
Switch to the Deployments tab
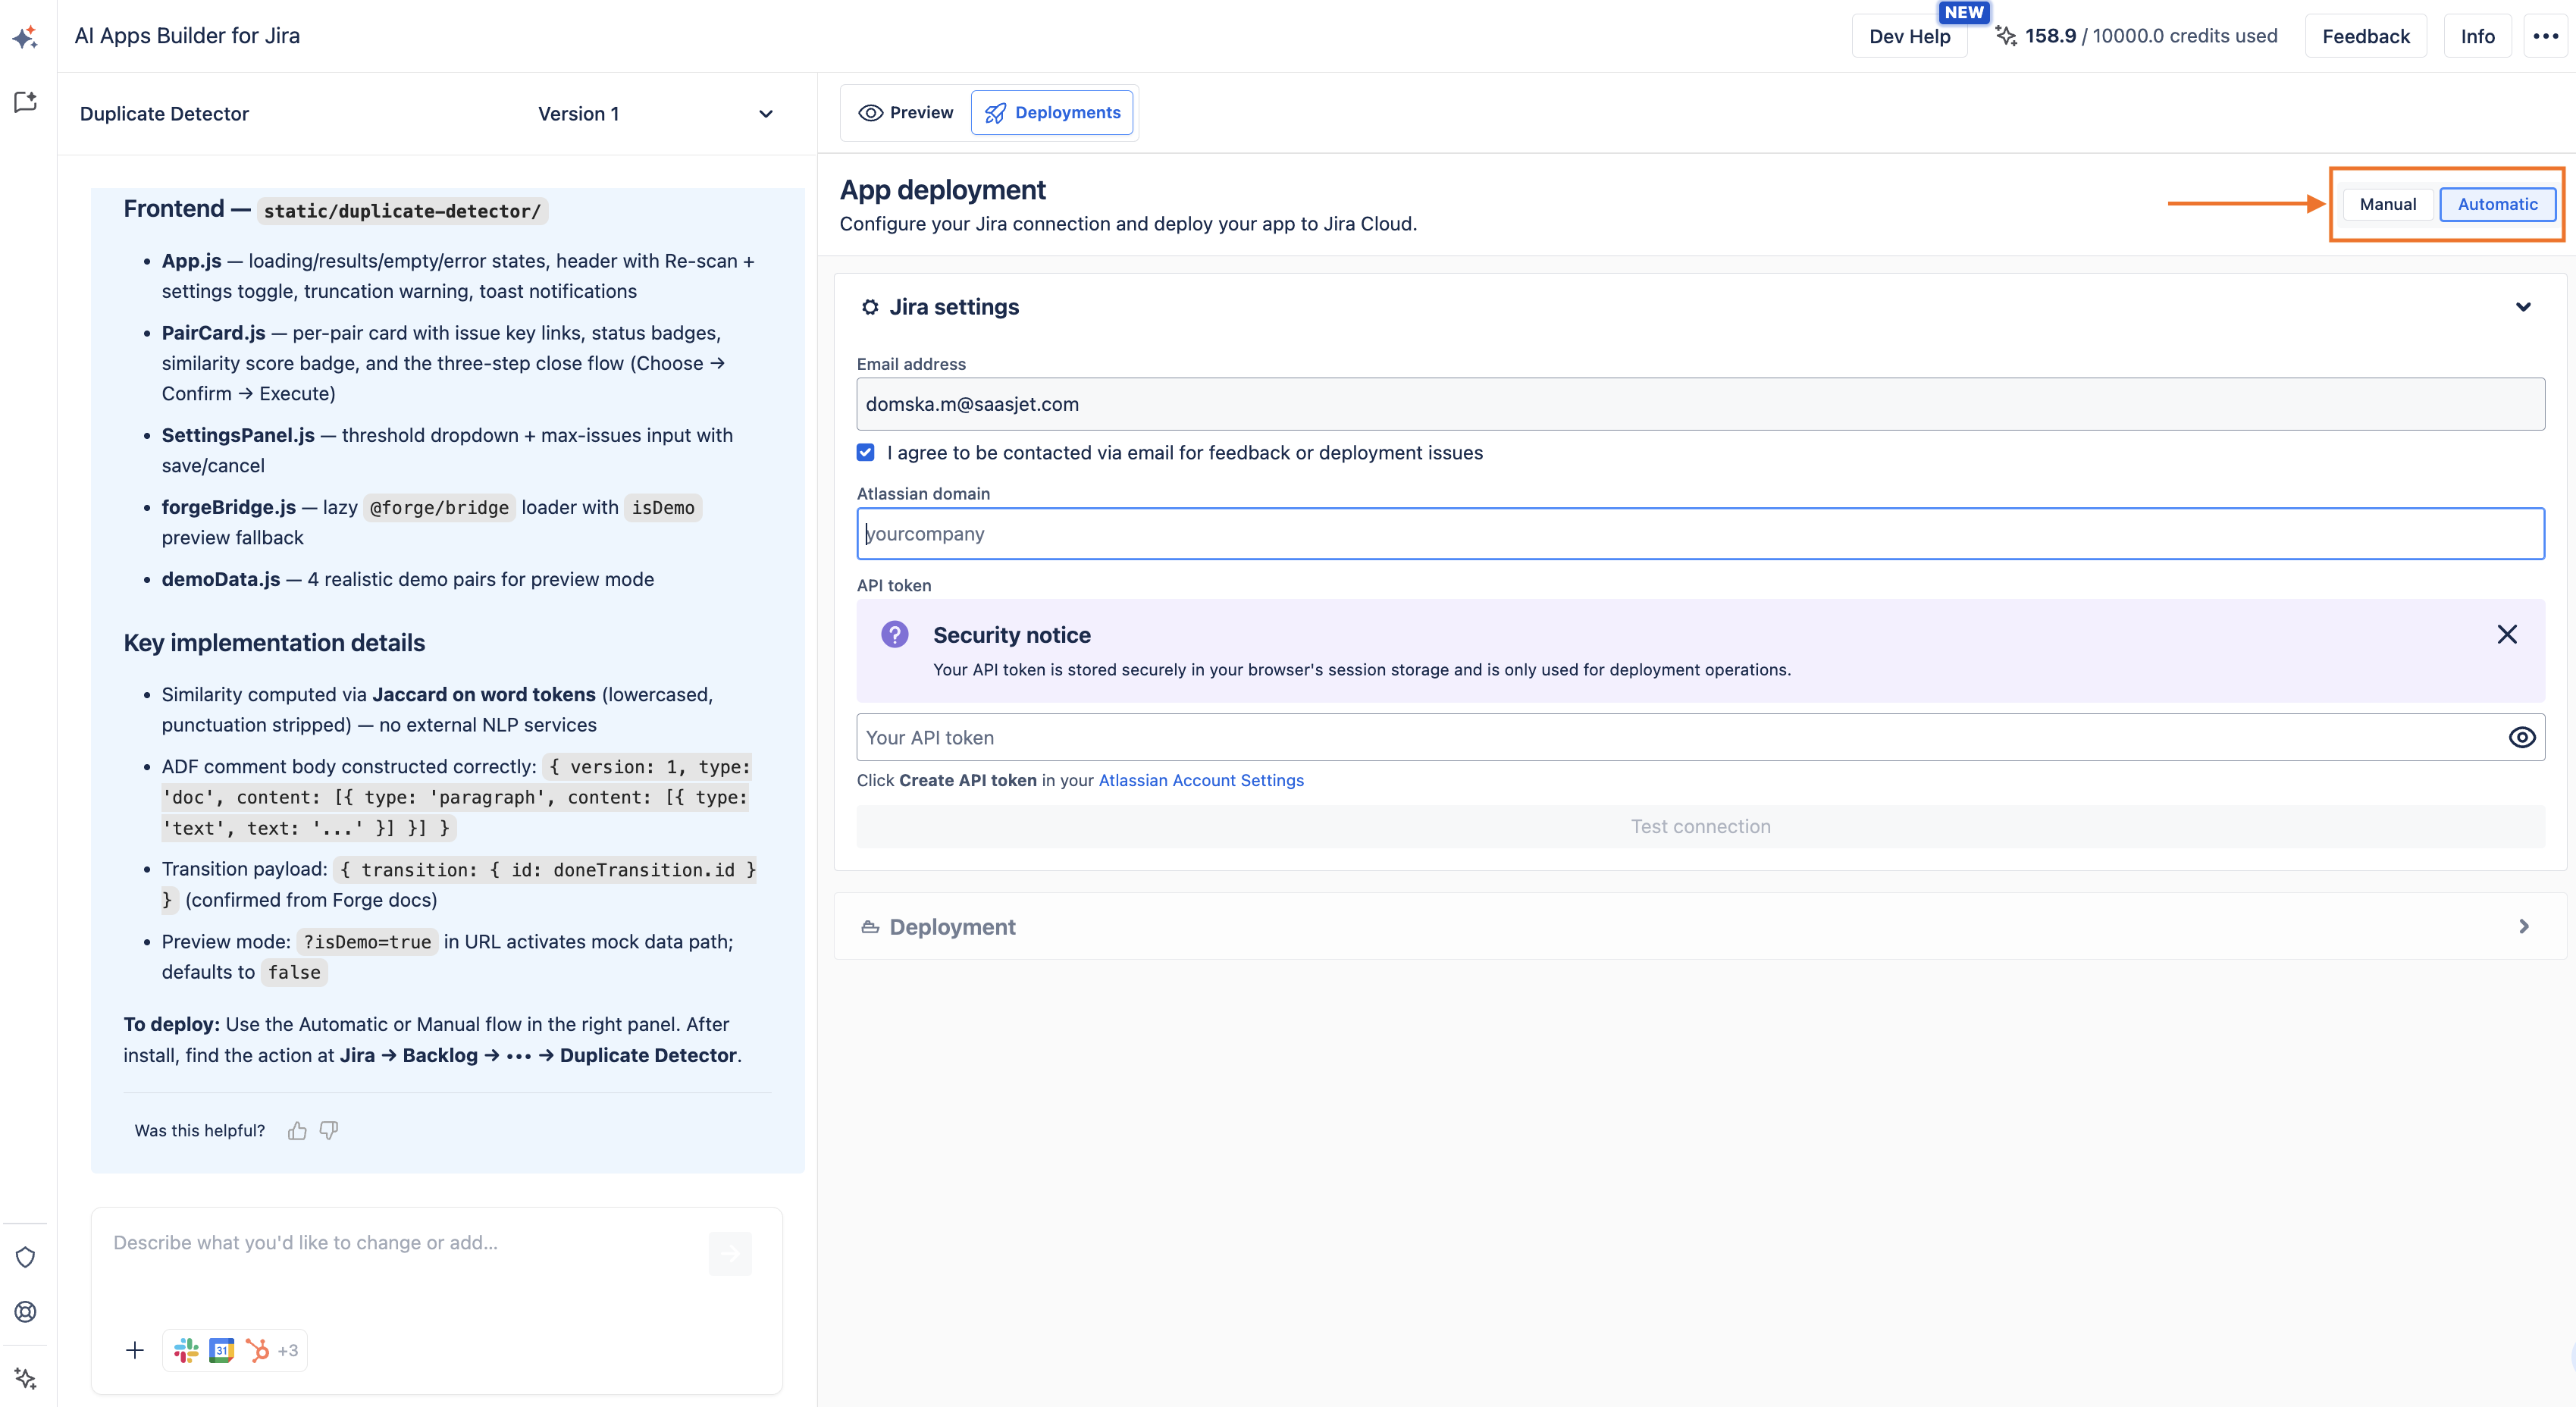click(1052, 112)
